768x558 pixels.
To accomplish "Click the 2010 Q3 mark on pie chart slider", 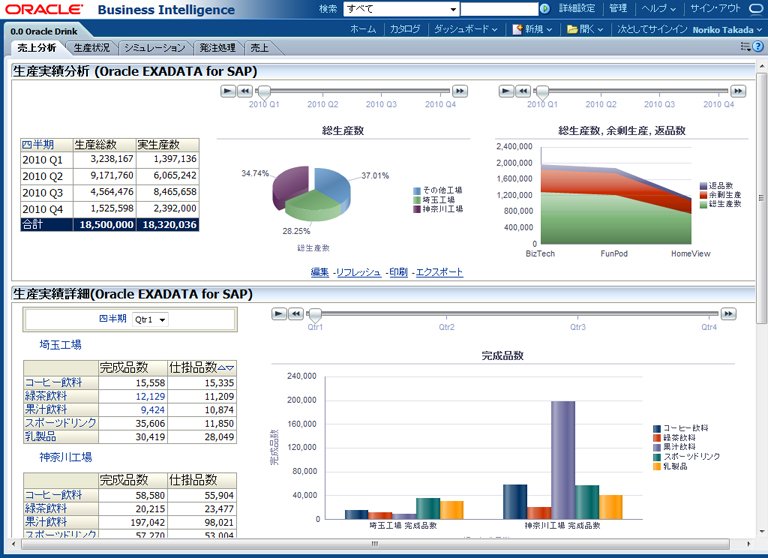I will 381,104.
